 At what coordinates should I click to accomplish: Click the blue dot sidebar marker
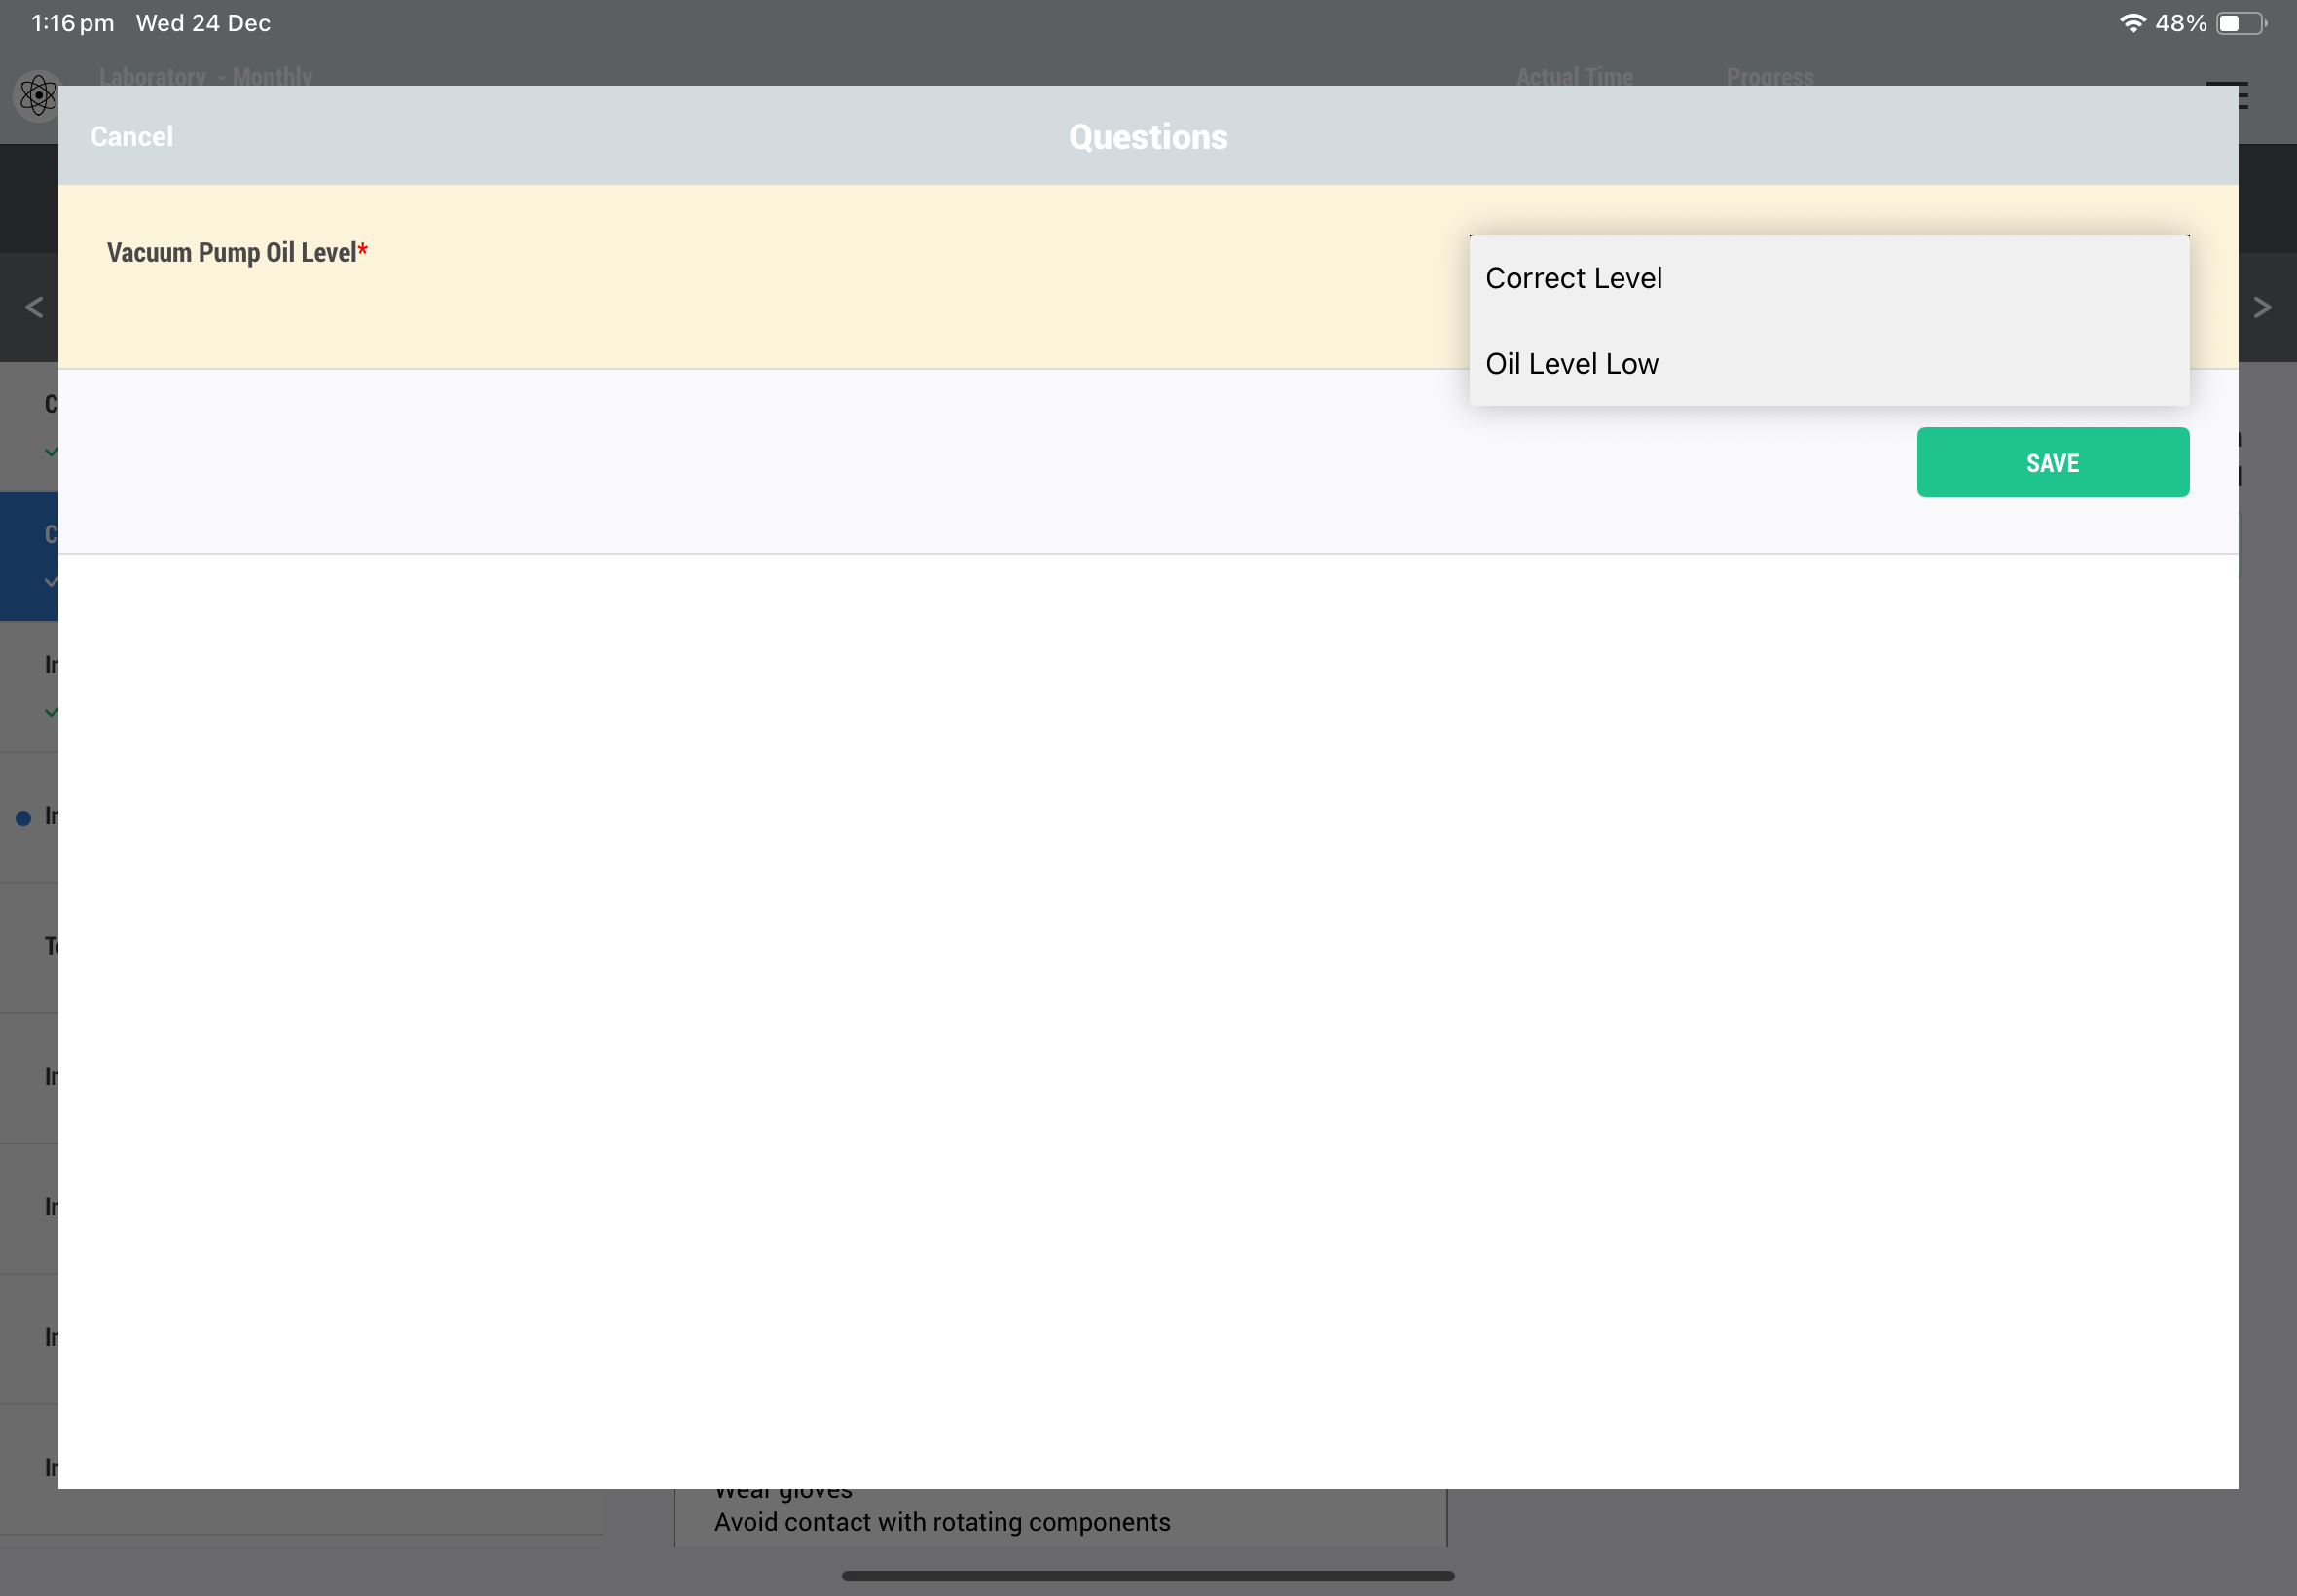pos(24,818)
